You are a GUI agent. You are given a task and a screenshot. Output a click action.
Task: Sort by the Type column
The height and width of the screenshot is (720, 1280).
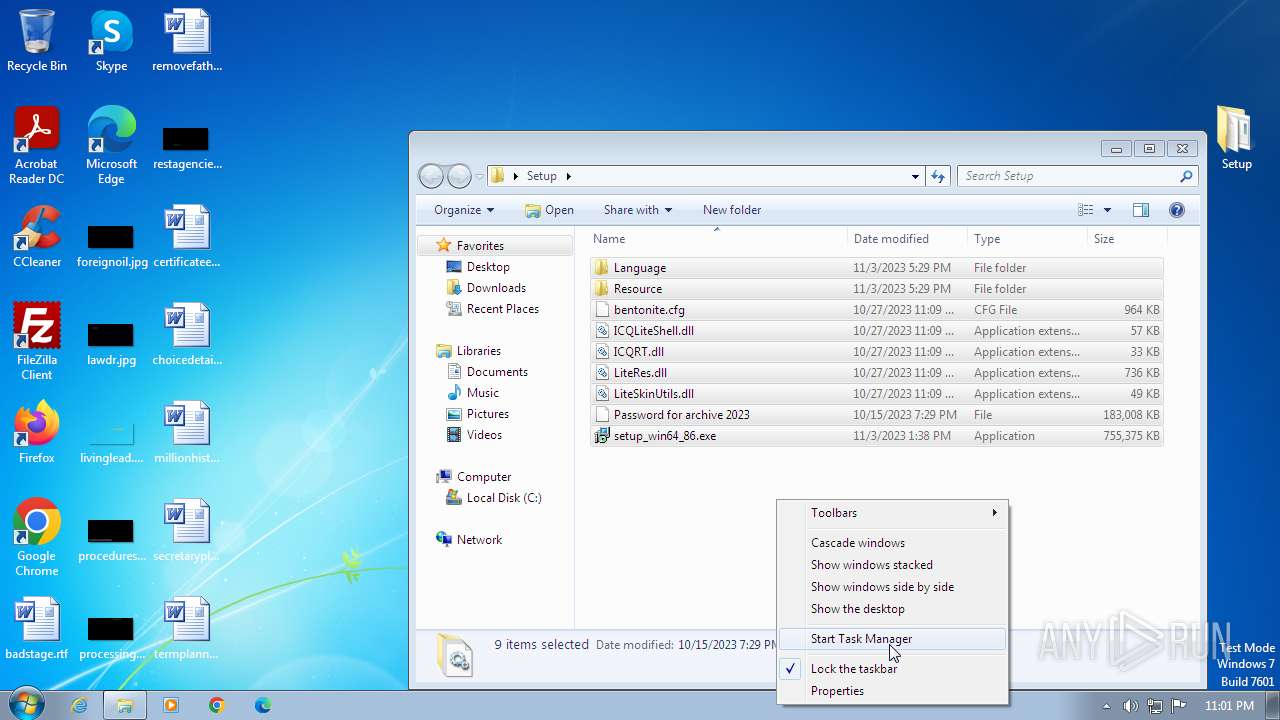click(1027, 239)
